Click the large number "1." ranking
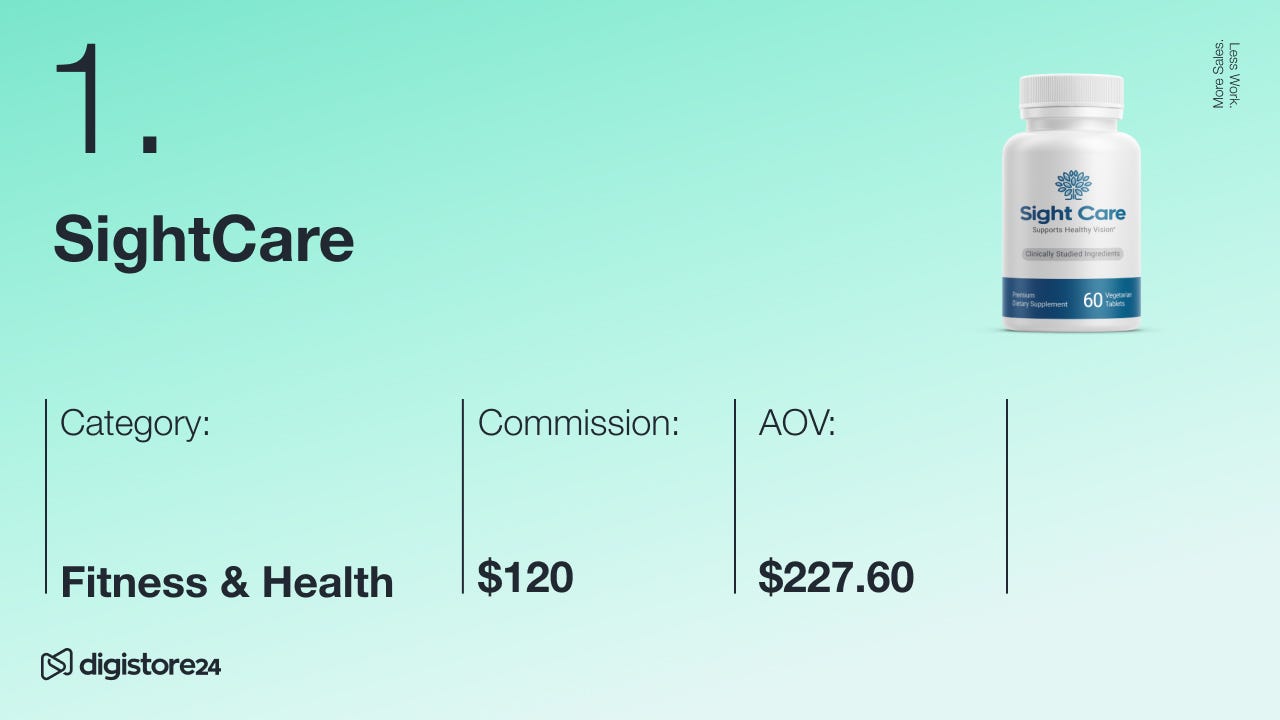The image size is (1280, 720). click(x=107, y=100)
